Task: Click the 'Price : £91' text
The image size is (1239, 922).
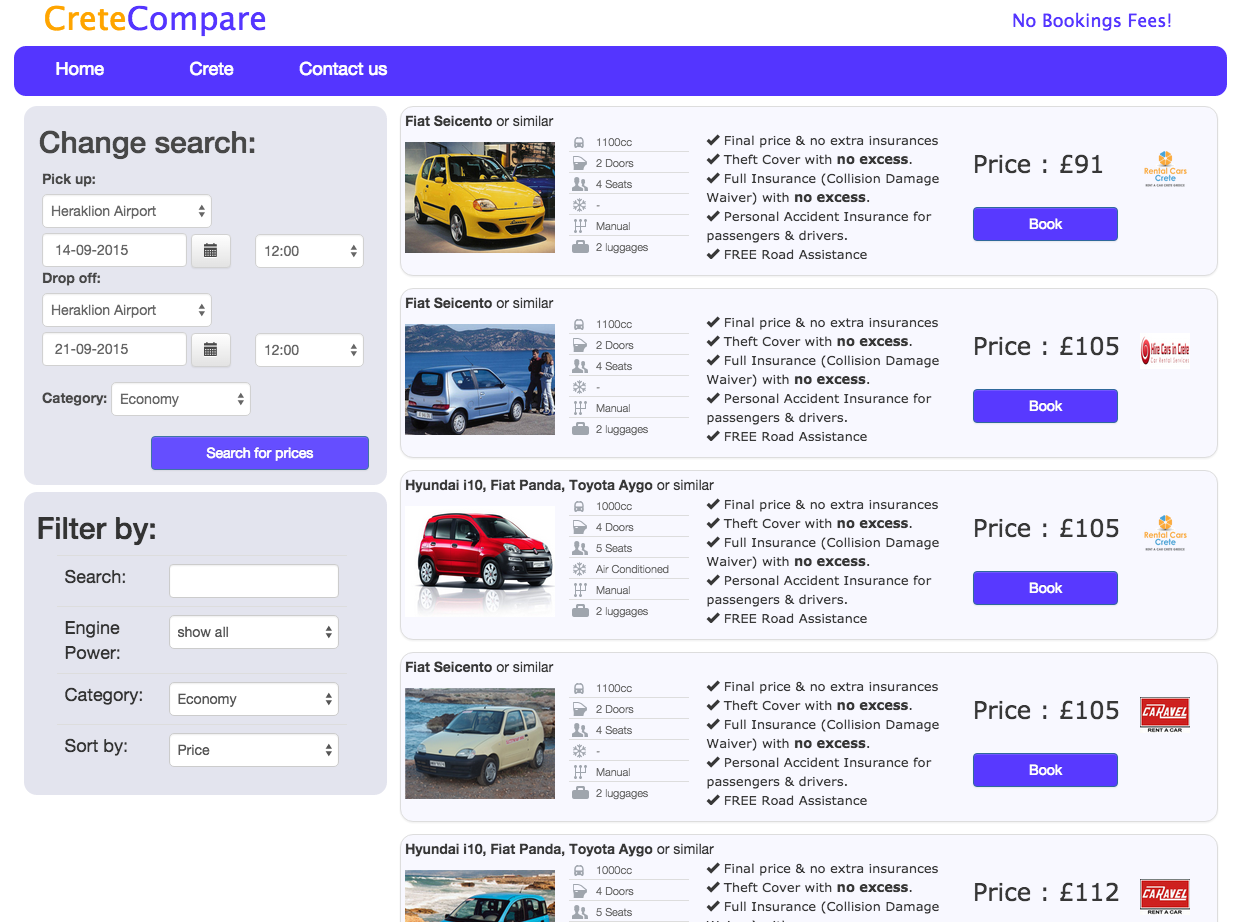Action: pyautogui.click(x=1038, y=165)
